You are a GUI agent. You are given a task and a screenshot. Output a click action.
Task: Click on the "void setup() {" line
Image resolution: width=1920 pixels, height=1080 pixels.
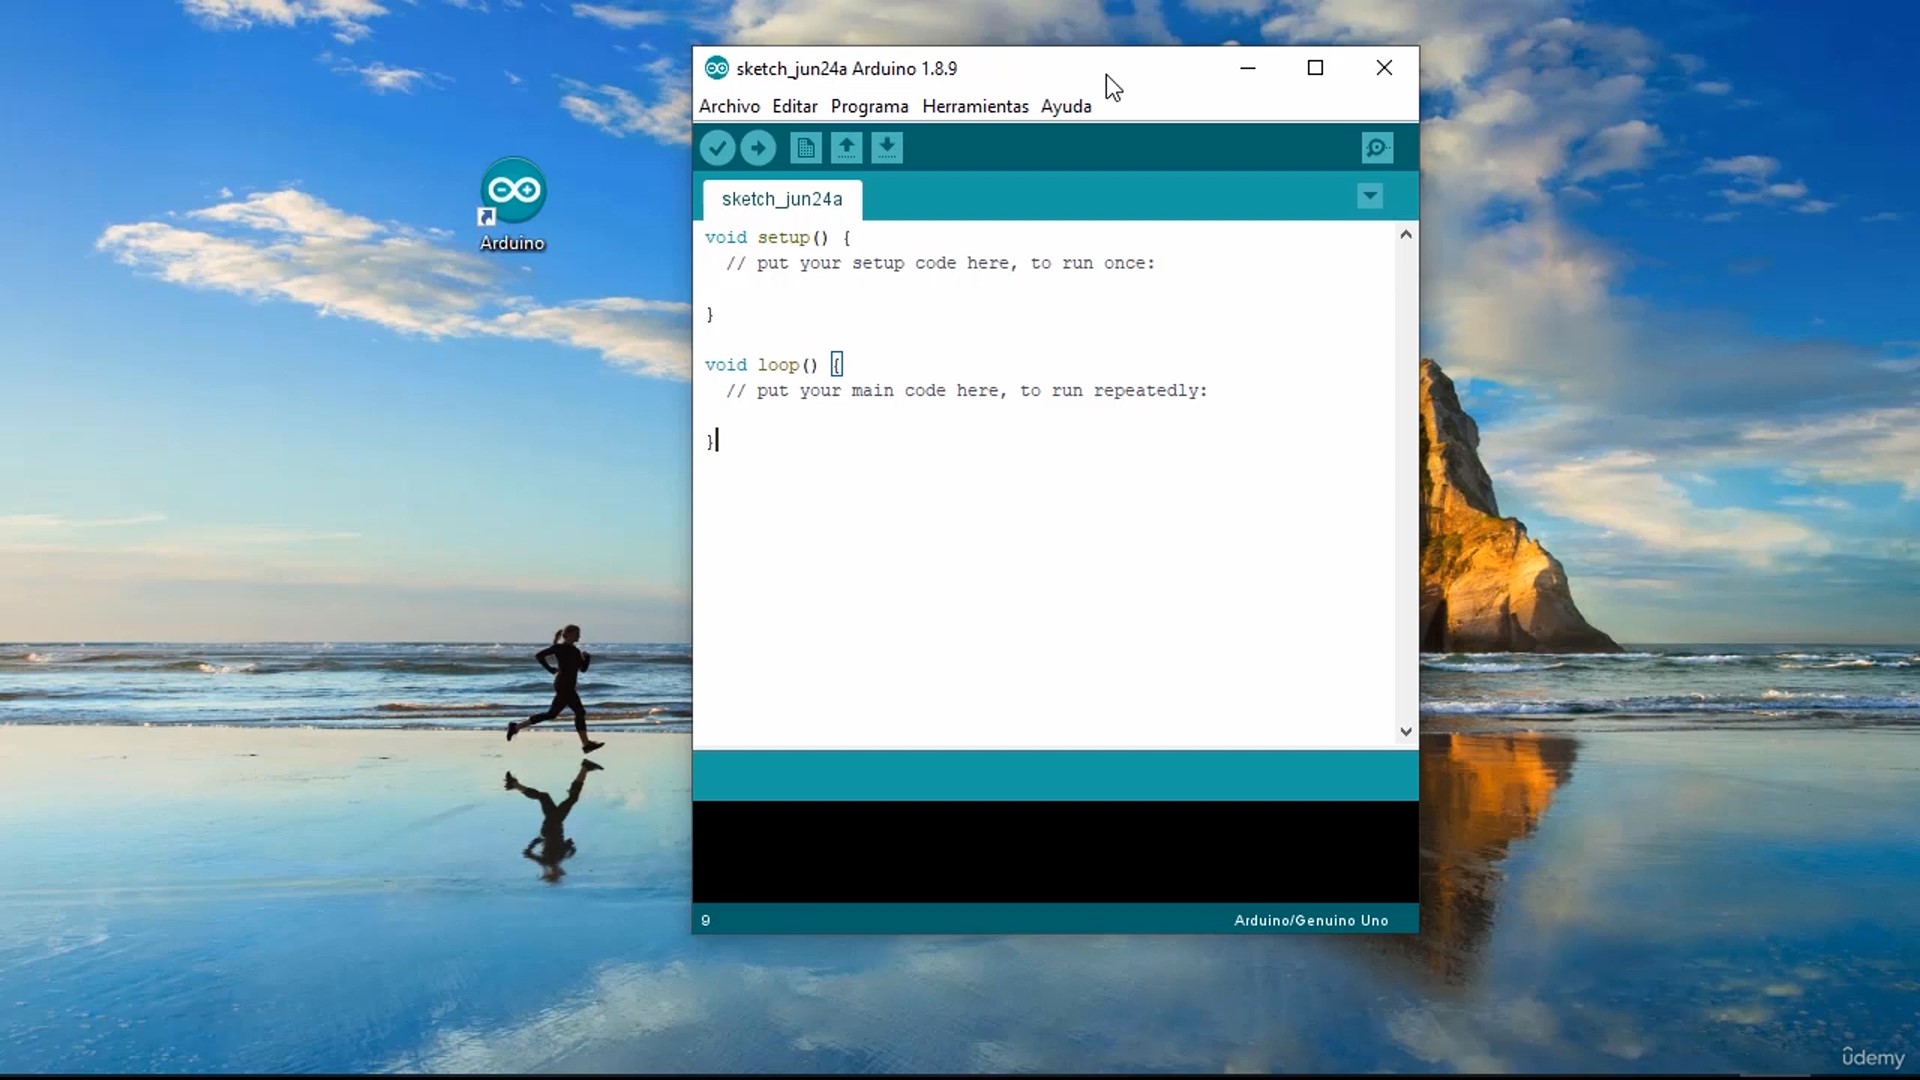pos(778,237)
